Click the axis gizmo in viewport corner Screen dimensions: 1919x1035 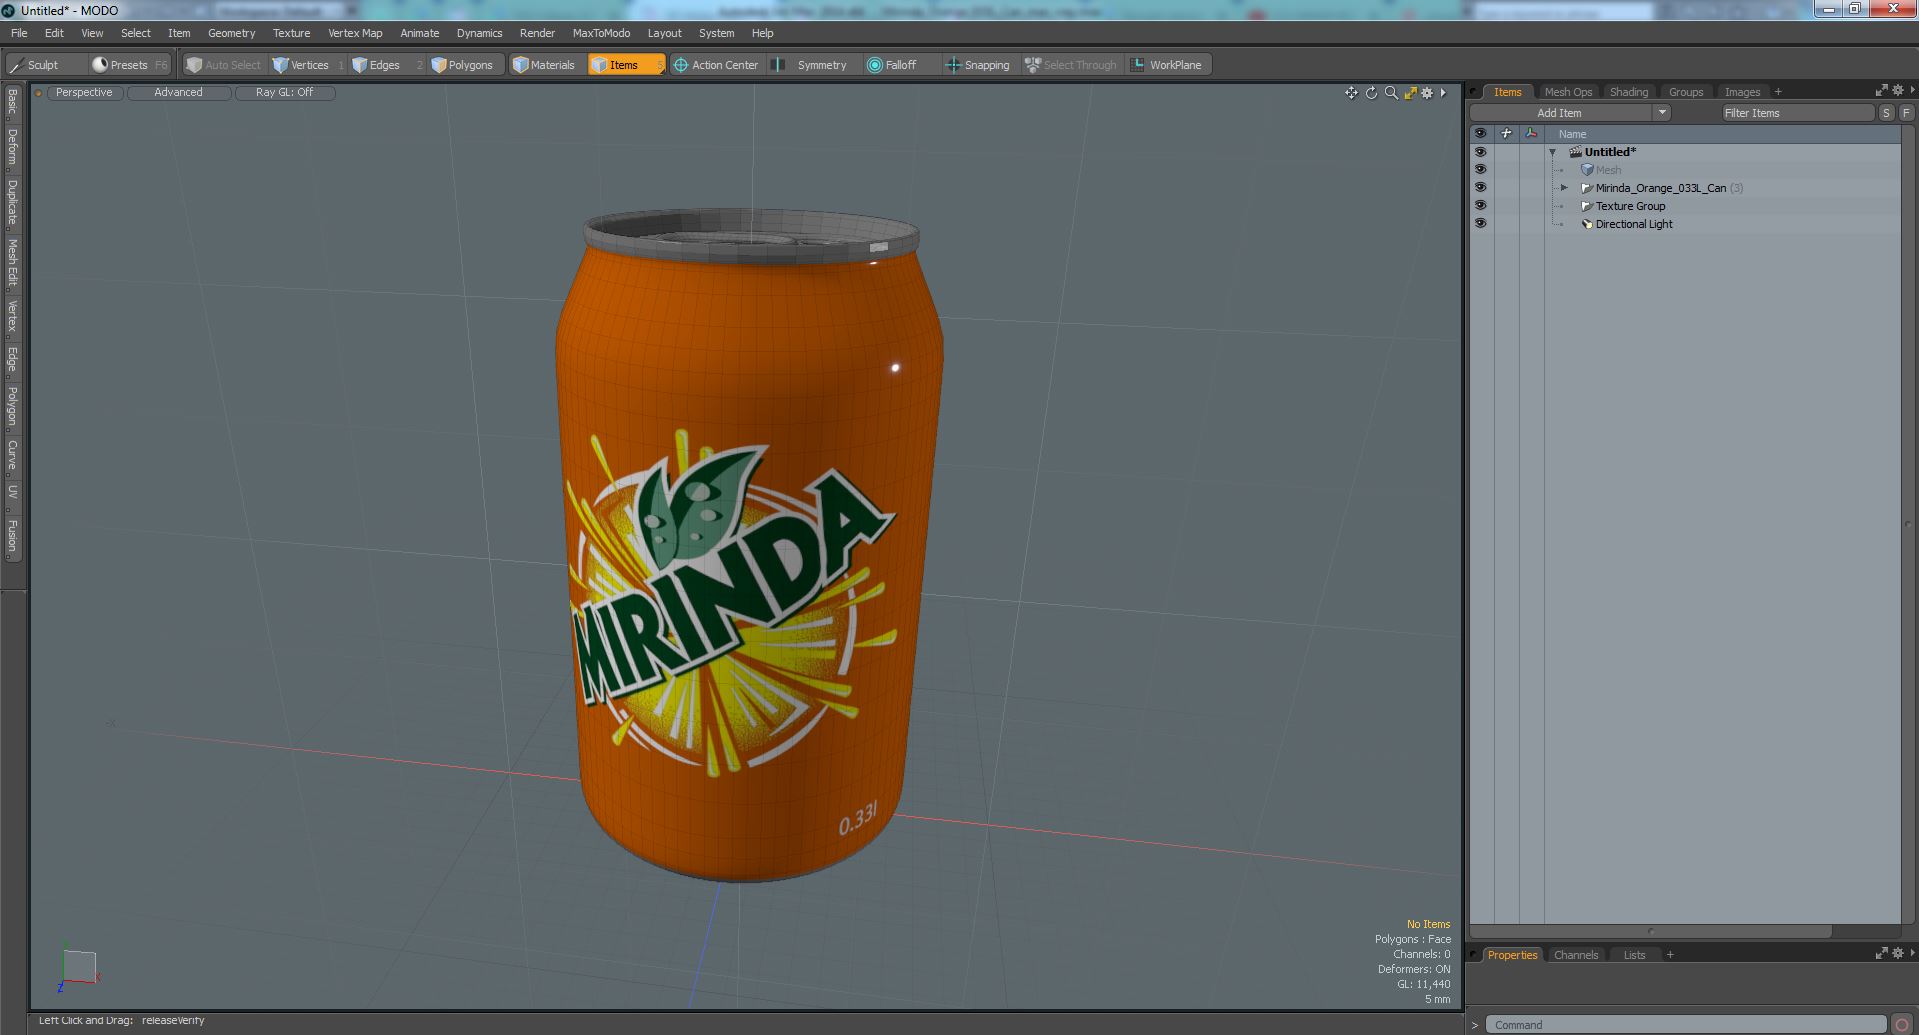coord(79,967)
